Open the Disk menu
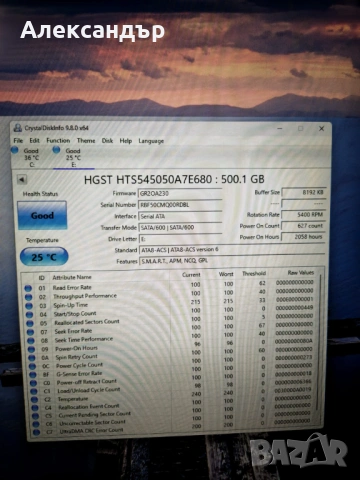 pos(107,141)
